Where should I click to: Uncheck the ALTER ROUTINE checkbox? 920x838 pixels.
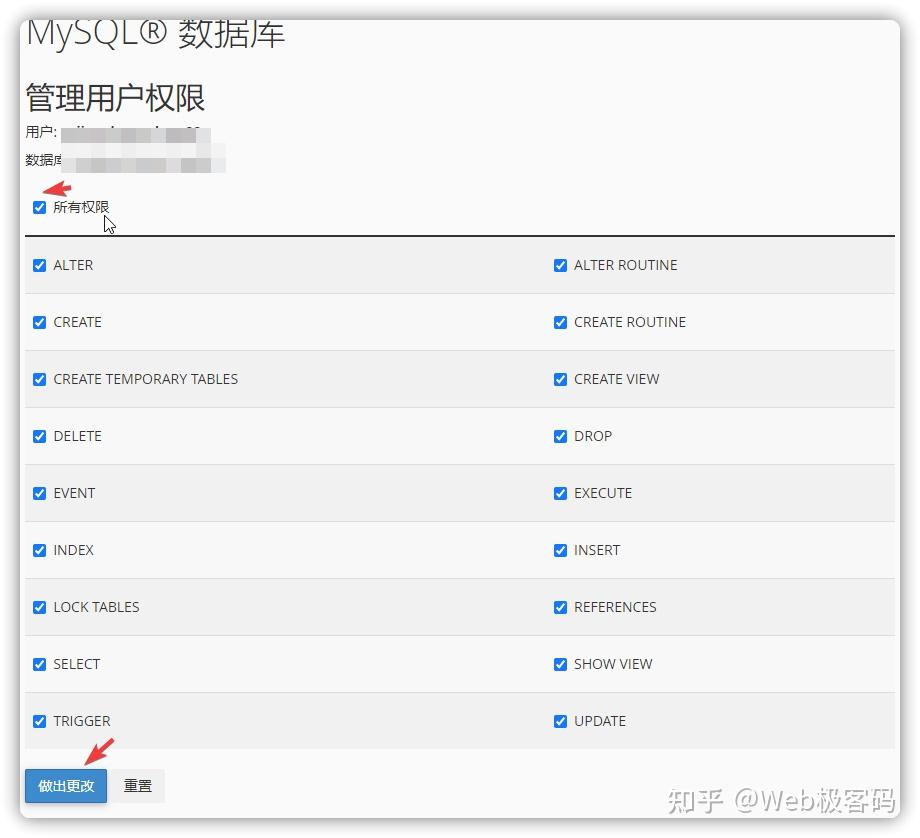pos(560,266)
